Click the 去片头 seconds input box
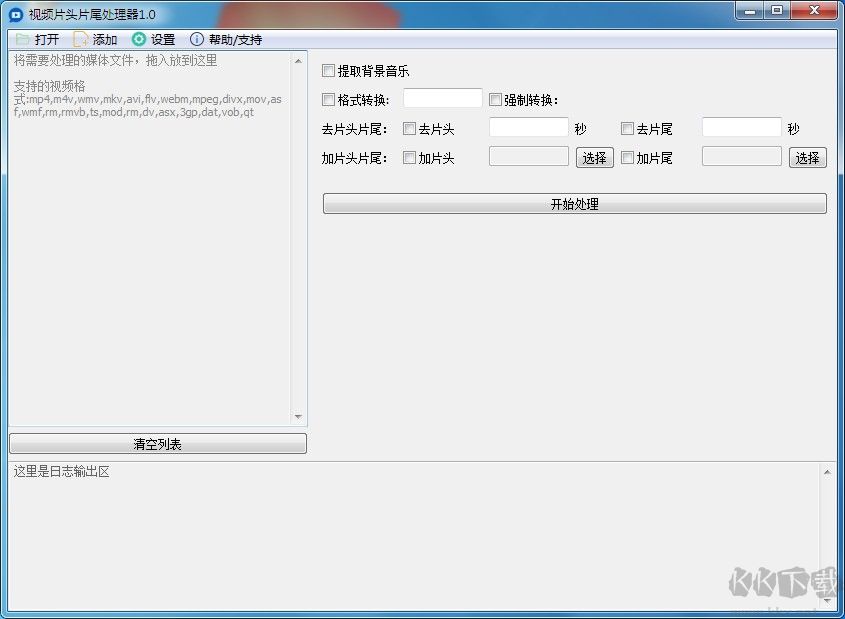This screenshot has width=845, height=619. click(527, 128)
